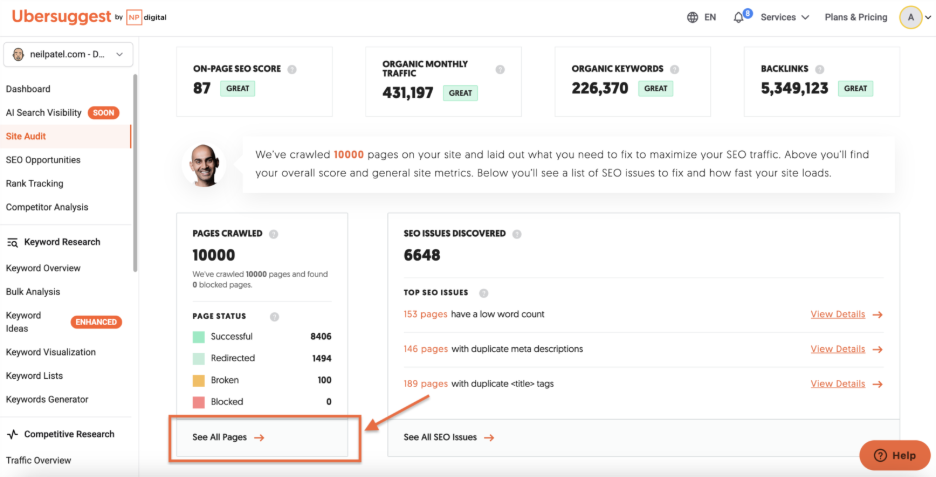
Task: Click 146 pages link
Action: (x=426, y=349)
